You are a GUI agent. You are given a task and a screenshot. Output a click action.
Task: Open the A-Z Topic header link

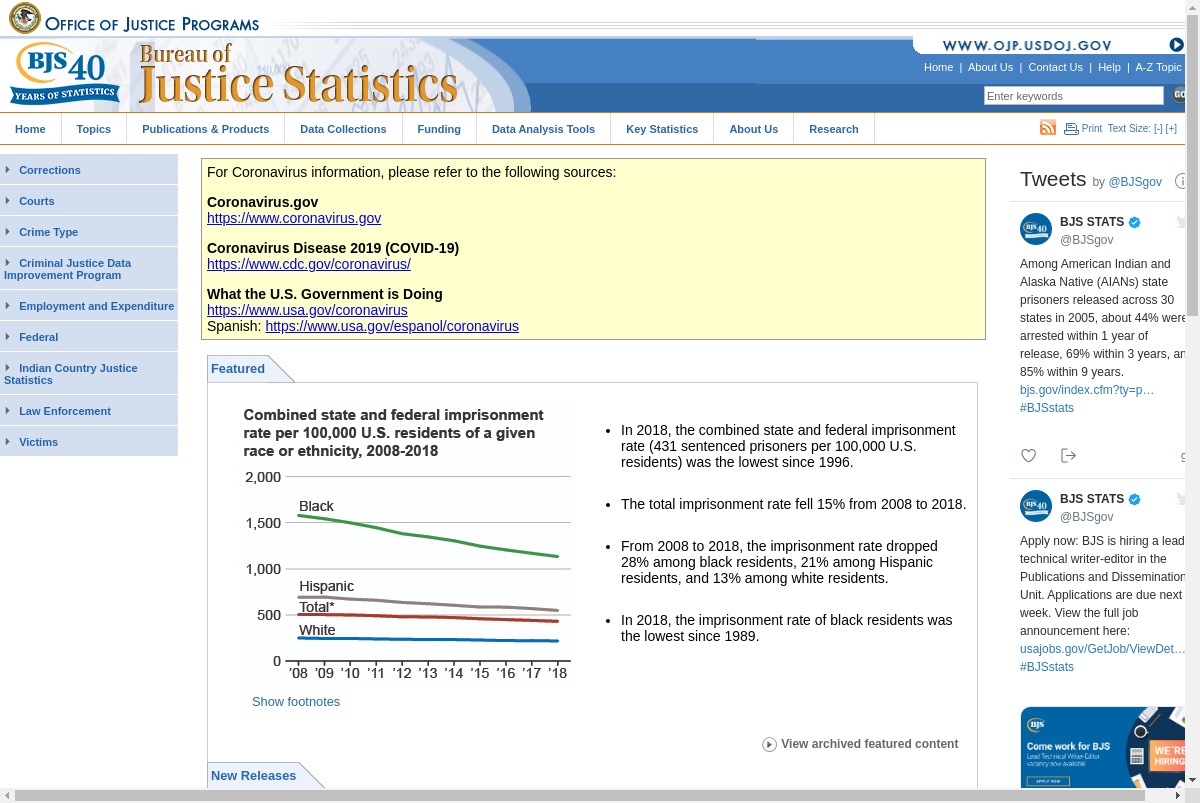(1158, 67)
